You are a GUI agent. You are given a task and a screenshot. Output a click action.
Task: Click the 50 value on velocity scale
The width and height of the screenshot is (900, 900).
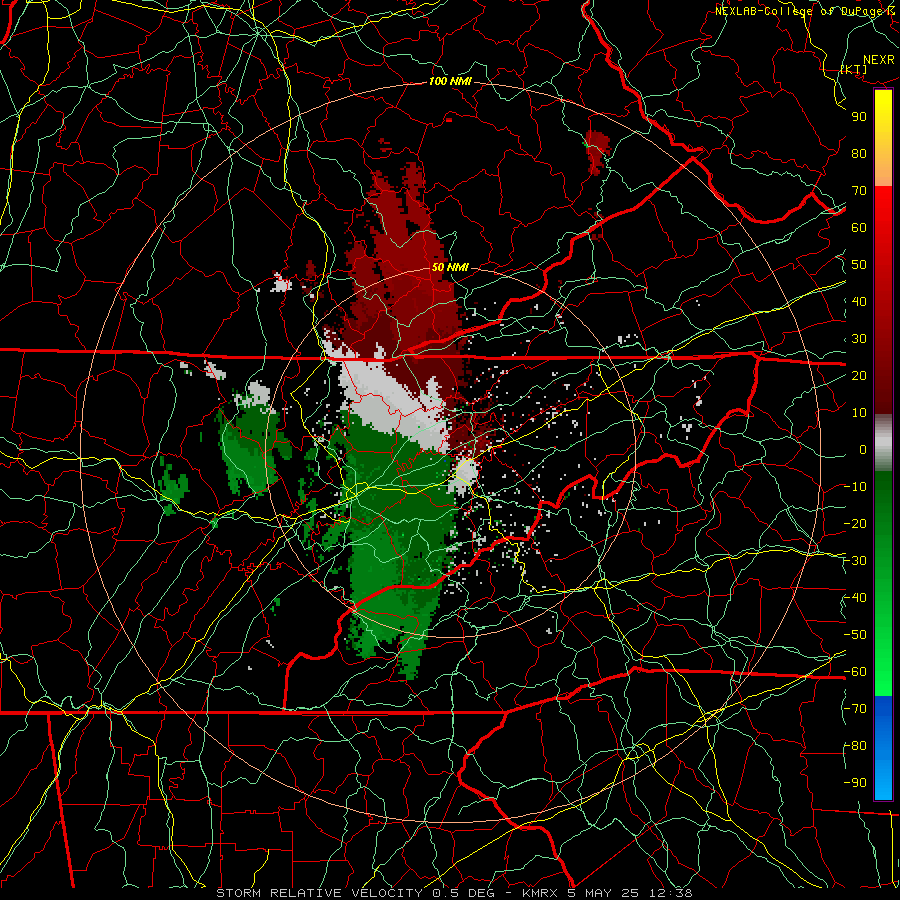tap(859, 265)
